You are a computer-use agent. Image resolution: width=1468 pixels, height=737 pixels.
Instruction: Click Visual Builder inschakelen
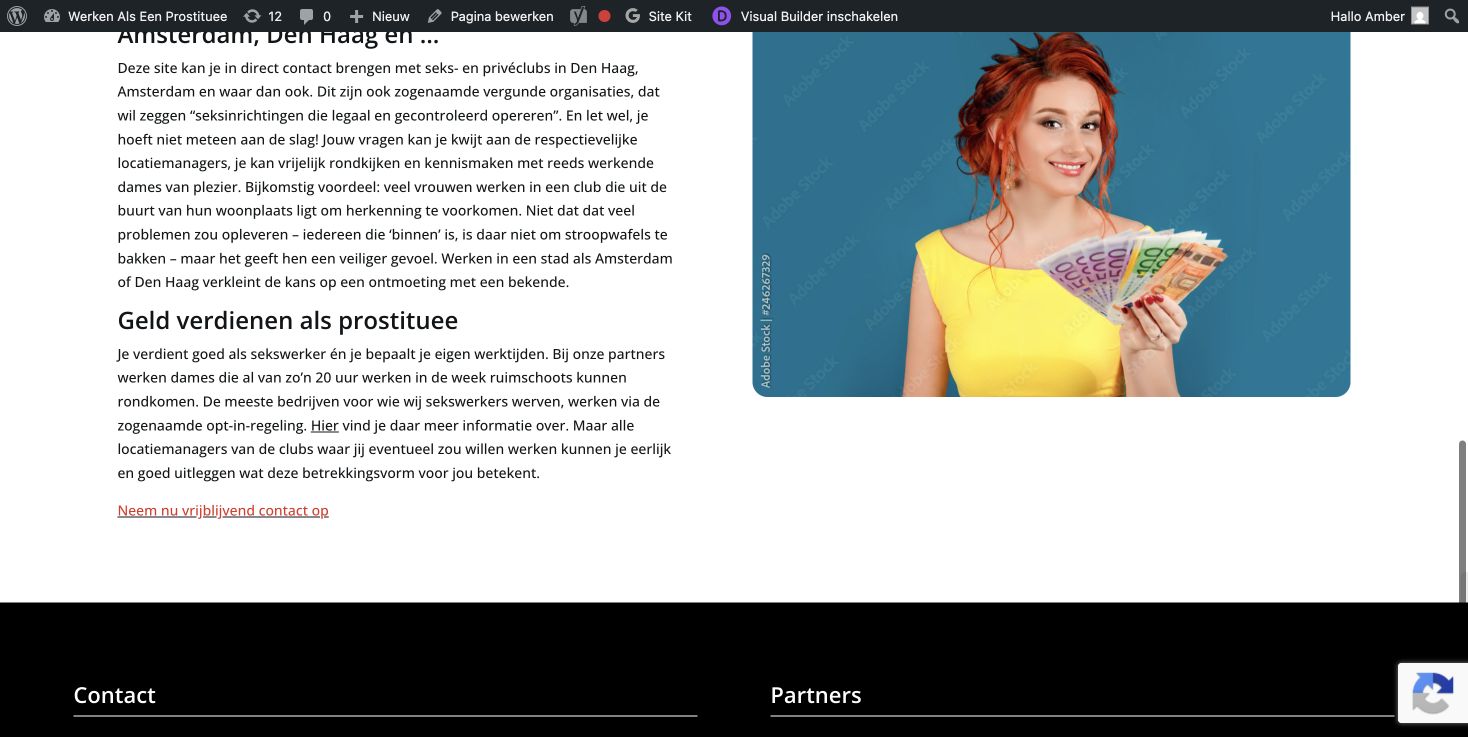819,16
